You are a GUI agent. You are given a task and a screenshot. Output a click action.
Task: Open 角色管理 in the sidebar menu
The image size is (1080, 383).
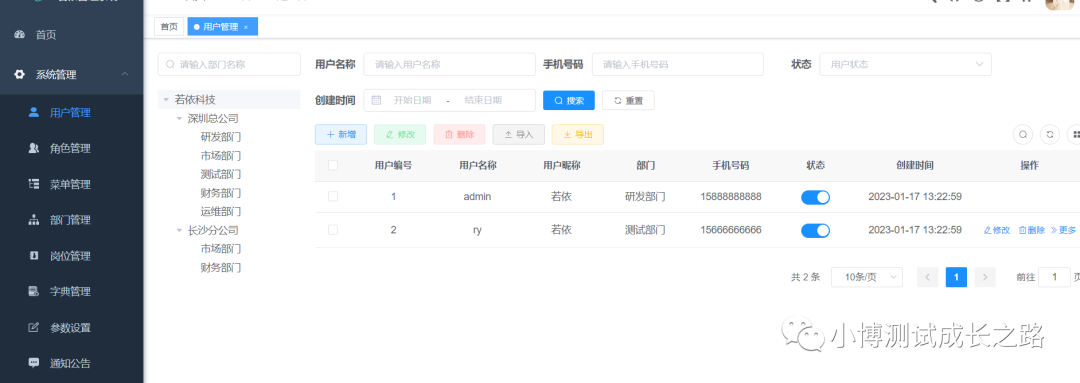pos(70,148)
